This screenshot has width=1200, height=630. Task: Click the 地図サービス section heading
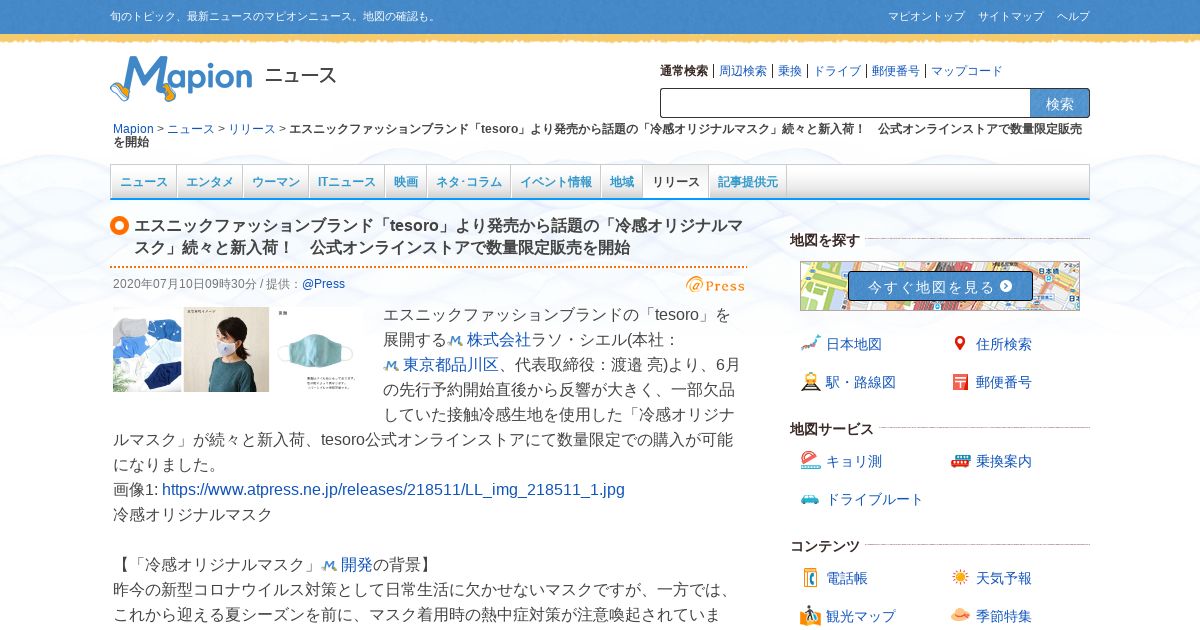click(832, 429)
